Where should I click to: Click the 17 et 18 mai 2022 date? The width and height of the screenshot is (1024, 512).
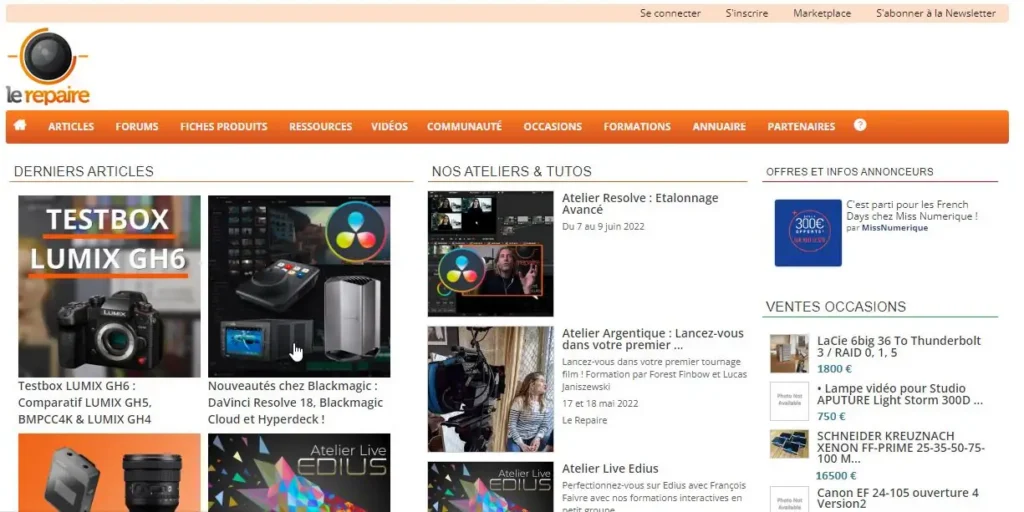600,404
